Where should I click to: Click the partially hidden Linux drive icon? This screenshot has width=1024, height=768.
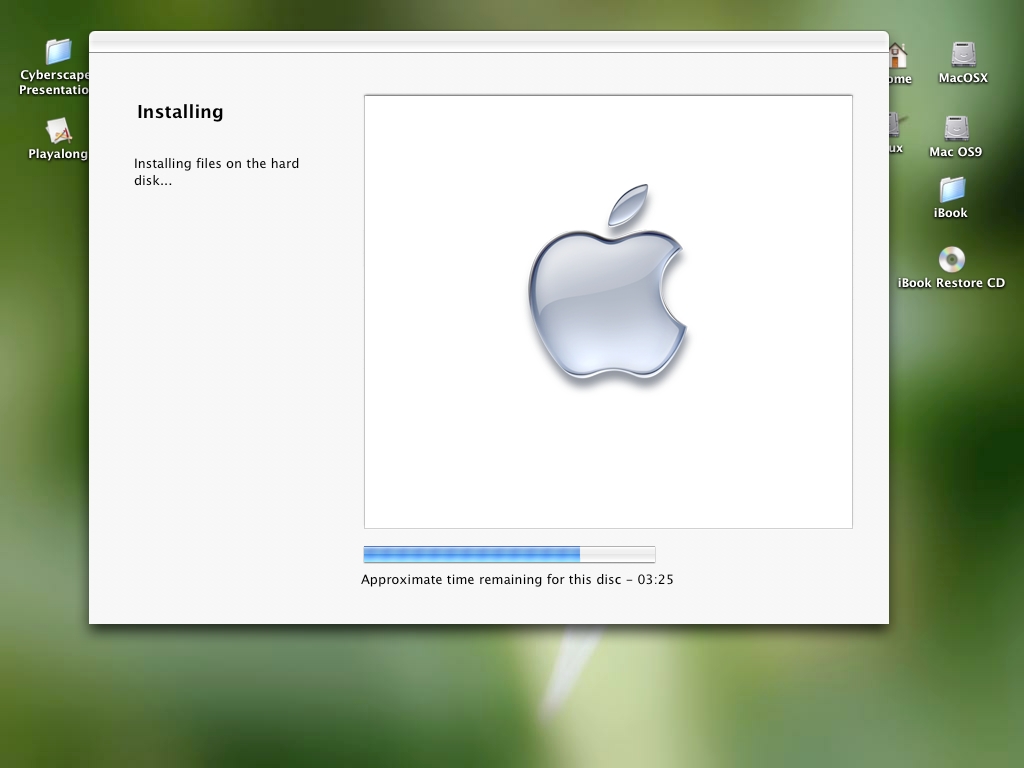point(894,126)
